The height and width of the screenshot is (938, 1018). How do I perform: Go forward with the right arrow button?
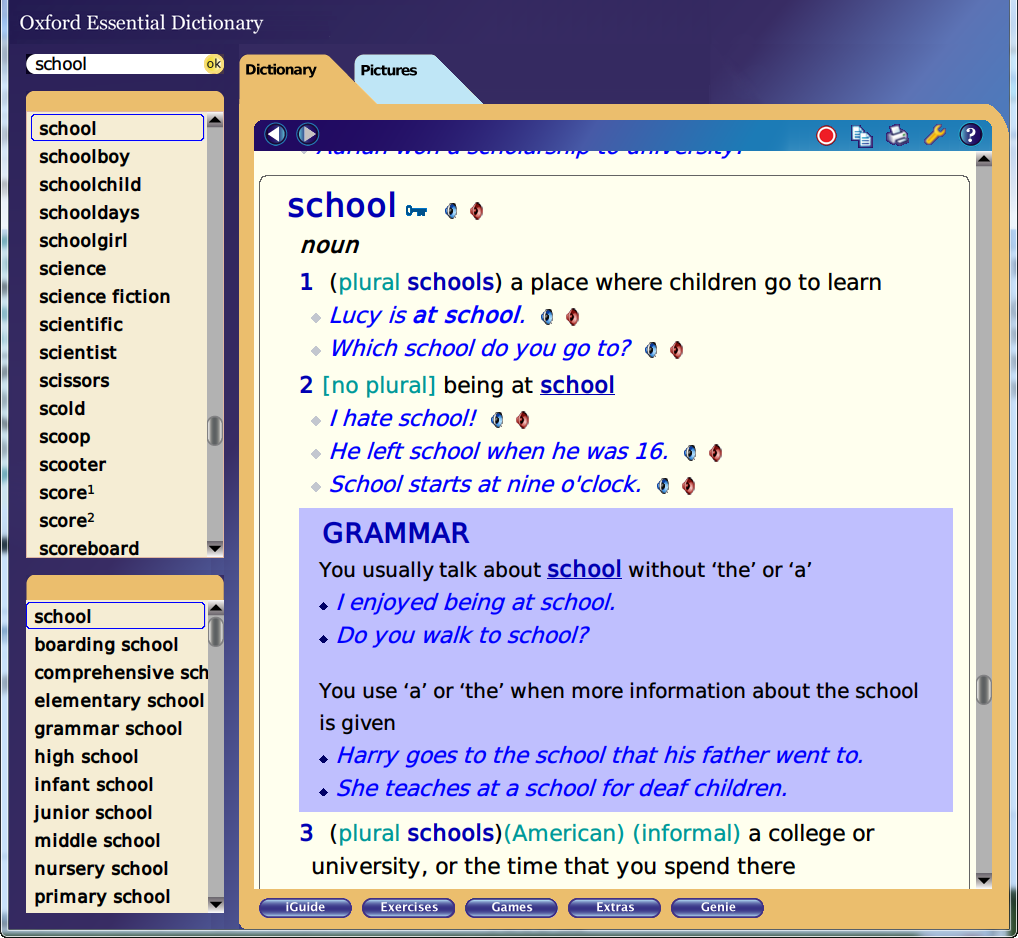tap(307, 134)
